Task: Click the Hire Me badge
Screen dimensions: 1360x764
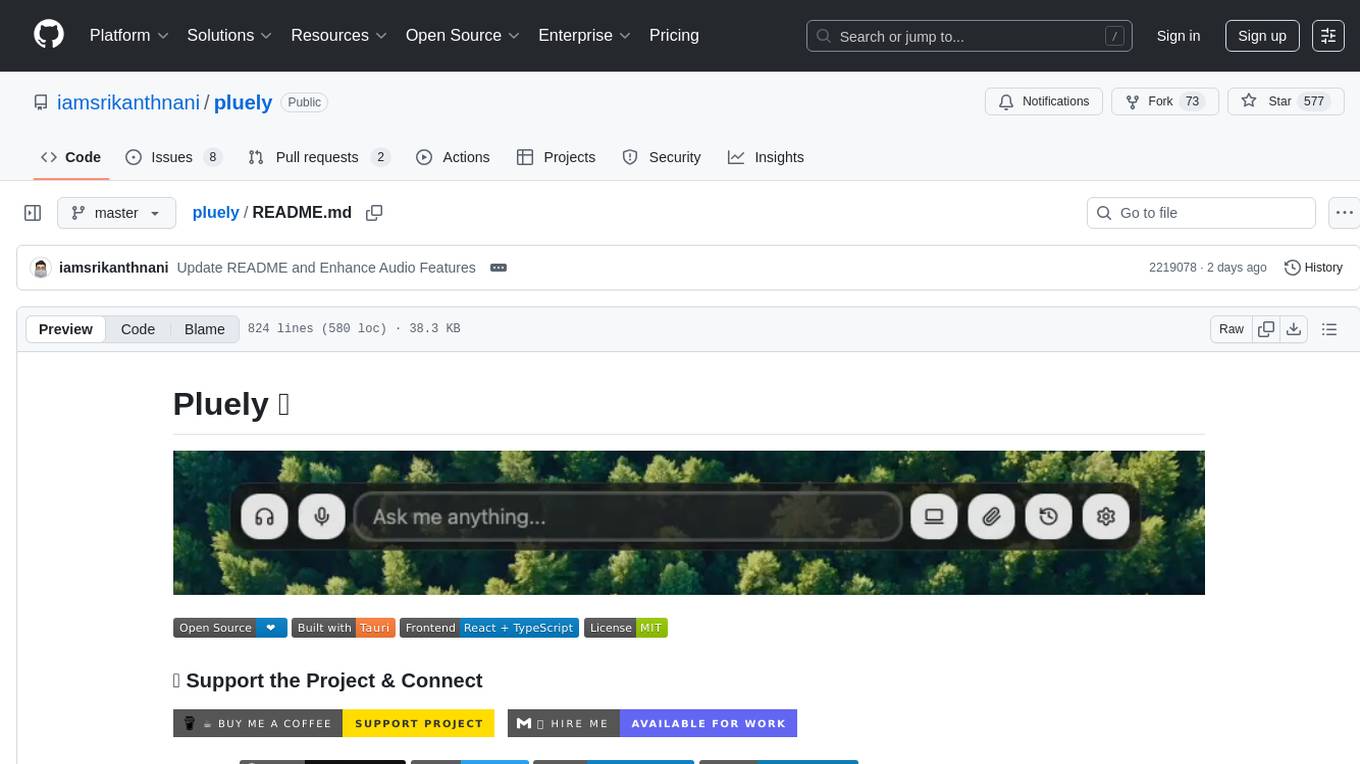Action: click(x=652, y=723)
